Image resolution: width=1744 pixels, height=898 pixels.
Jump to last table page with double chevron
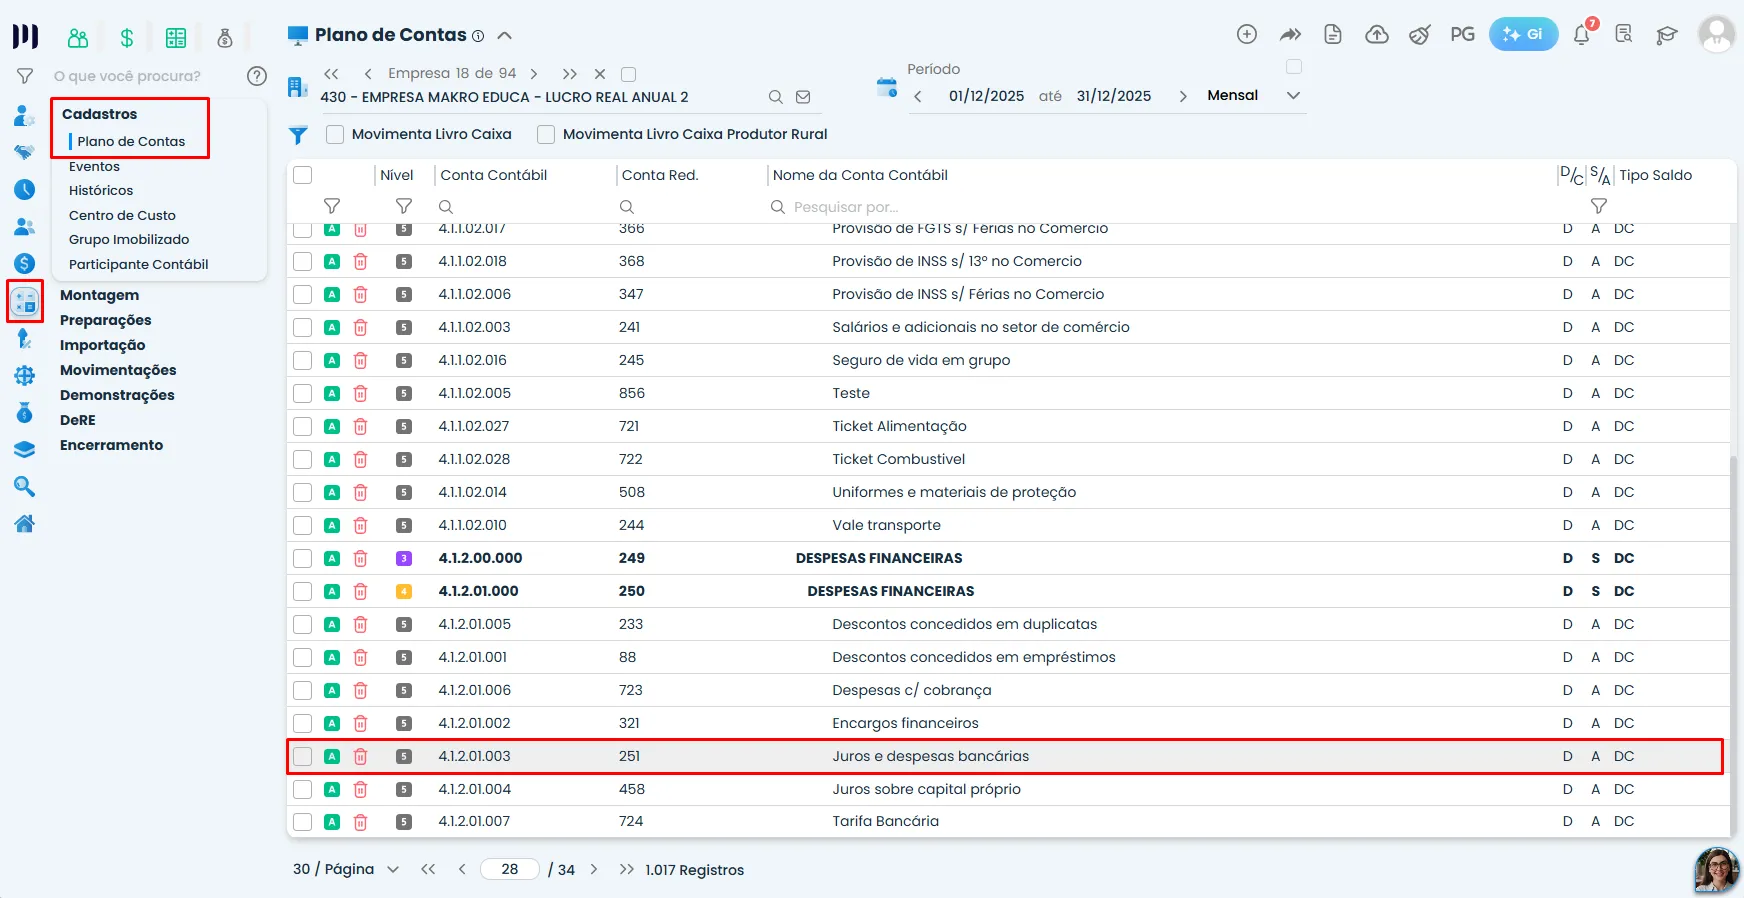pyautogui.click(x=627, y=869)
